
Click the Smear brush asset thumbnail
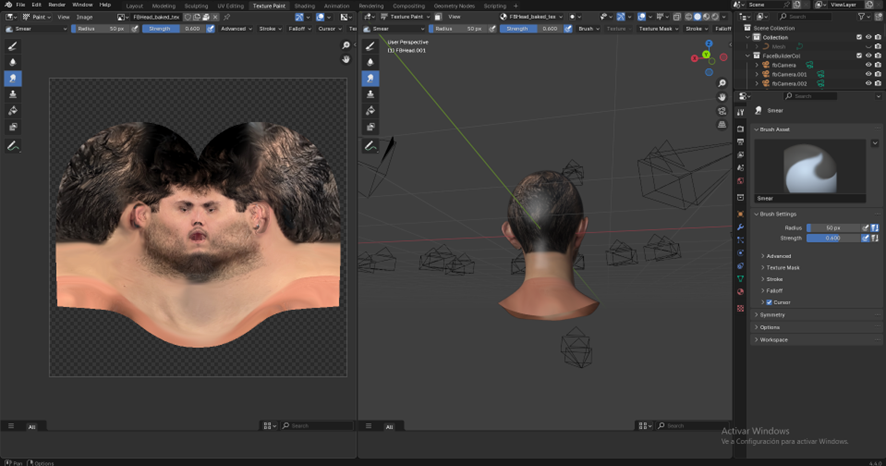(810, 167)
